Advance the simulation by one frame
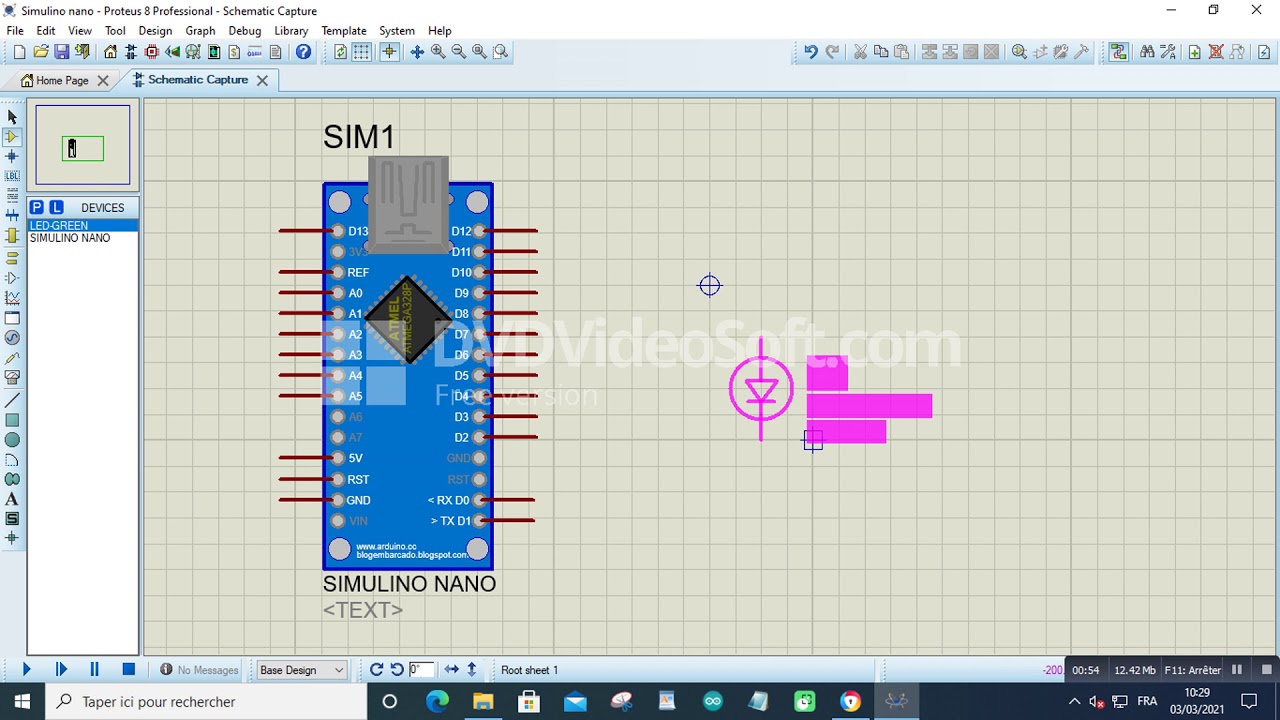The image size is (1280, 720). pyautogui.click(x=61, y=670)
